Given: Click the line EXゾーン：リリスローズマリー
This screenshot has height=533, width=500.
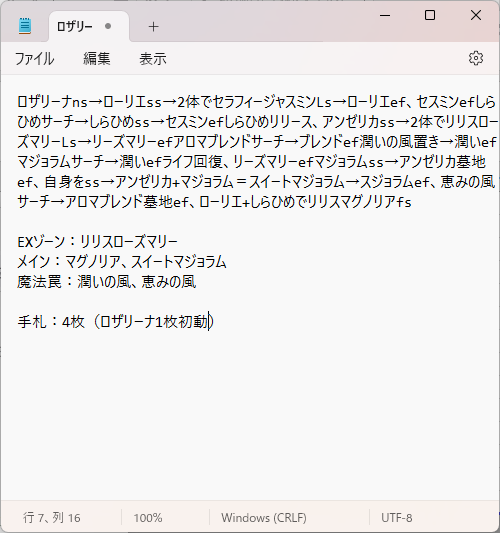Looking at the screenshot, I should pos(97,242).
